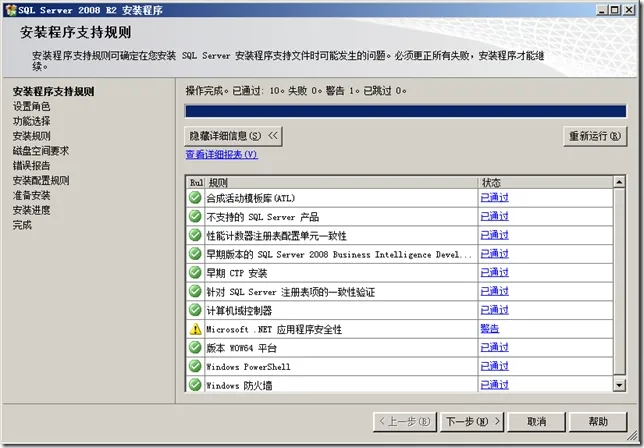The width and height of the screenshot is (644, 448).
Task: Open 警告 link for Microsoft .NET 应用程序安全性
Action: [490, 329]
